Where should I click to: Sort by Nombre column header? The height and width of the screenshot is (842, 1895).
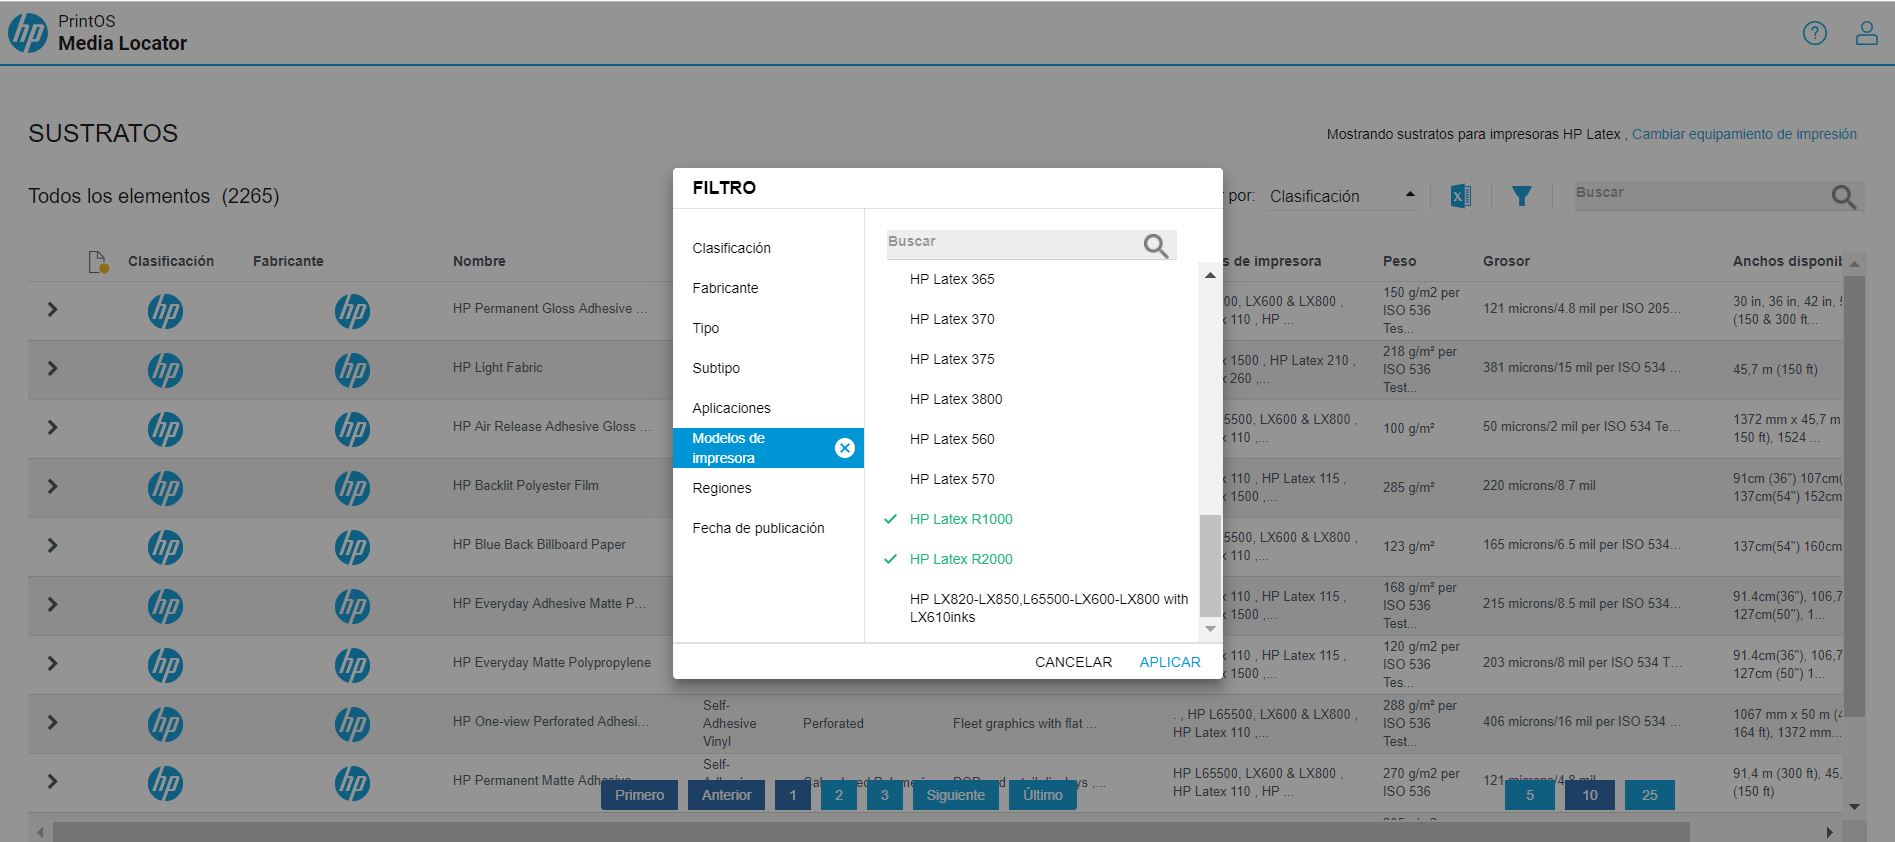click(x=479, y=261)
